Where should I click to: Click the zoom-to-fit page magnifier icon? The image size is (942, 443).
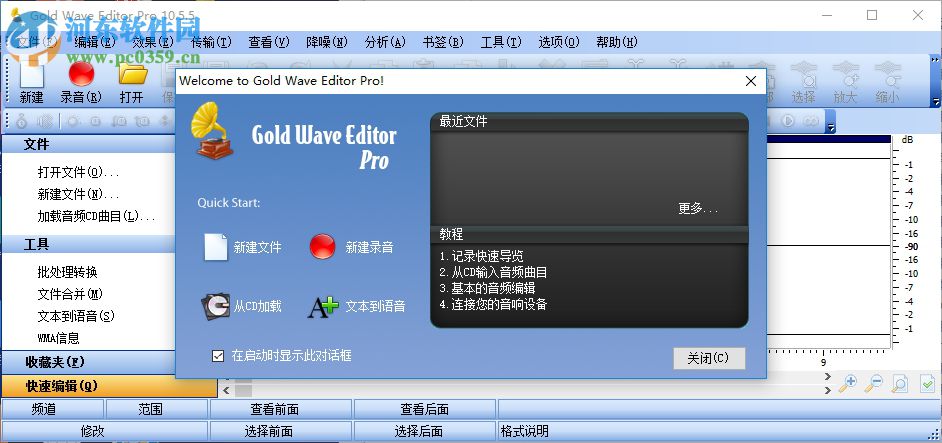tap(899, 383)
